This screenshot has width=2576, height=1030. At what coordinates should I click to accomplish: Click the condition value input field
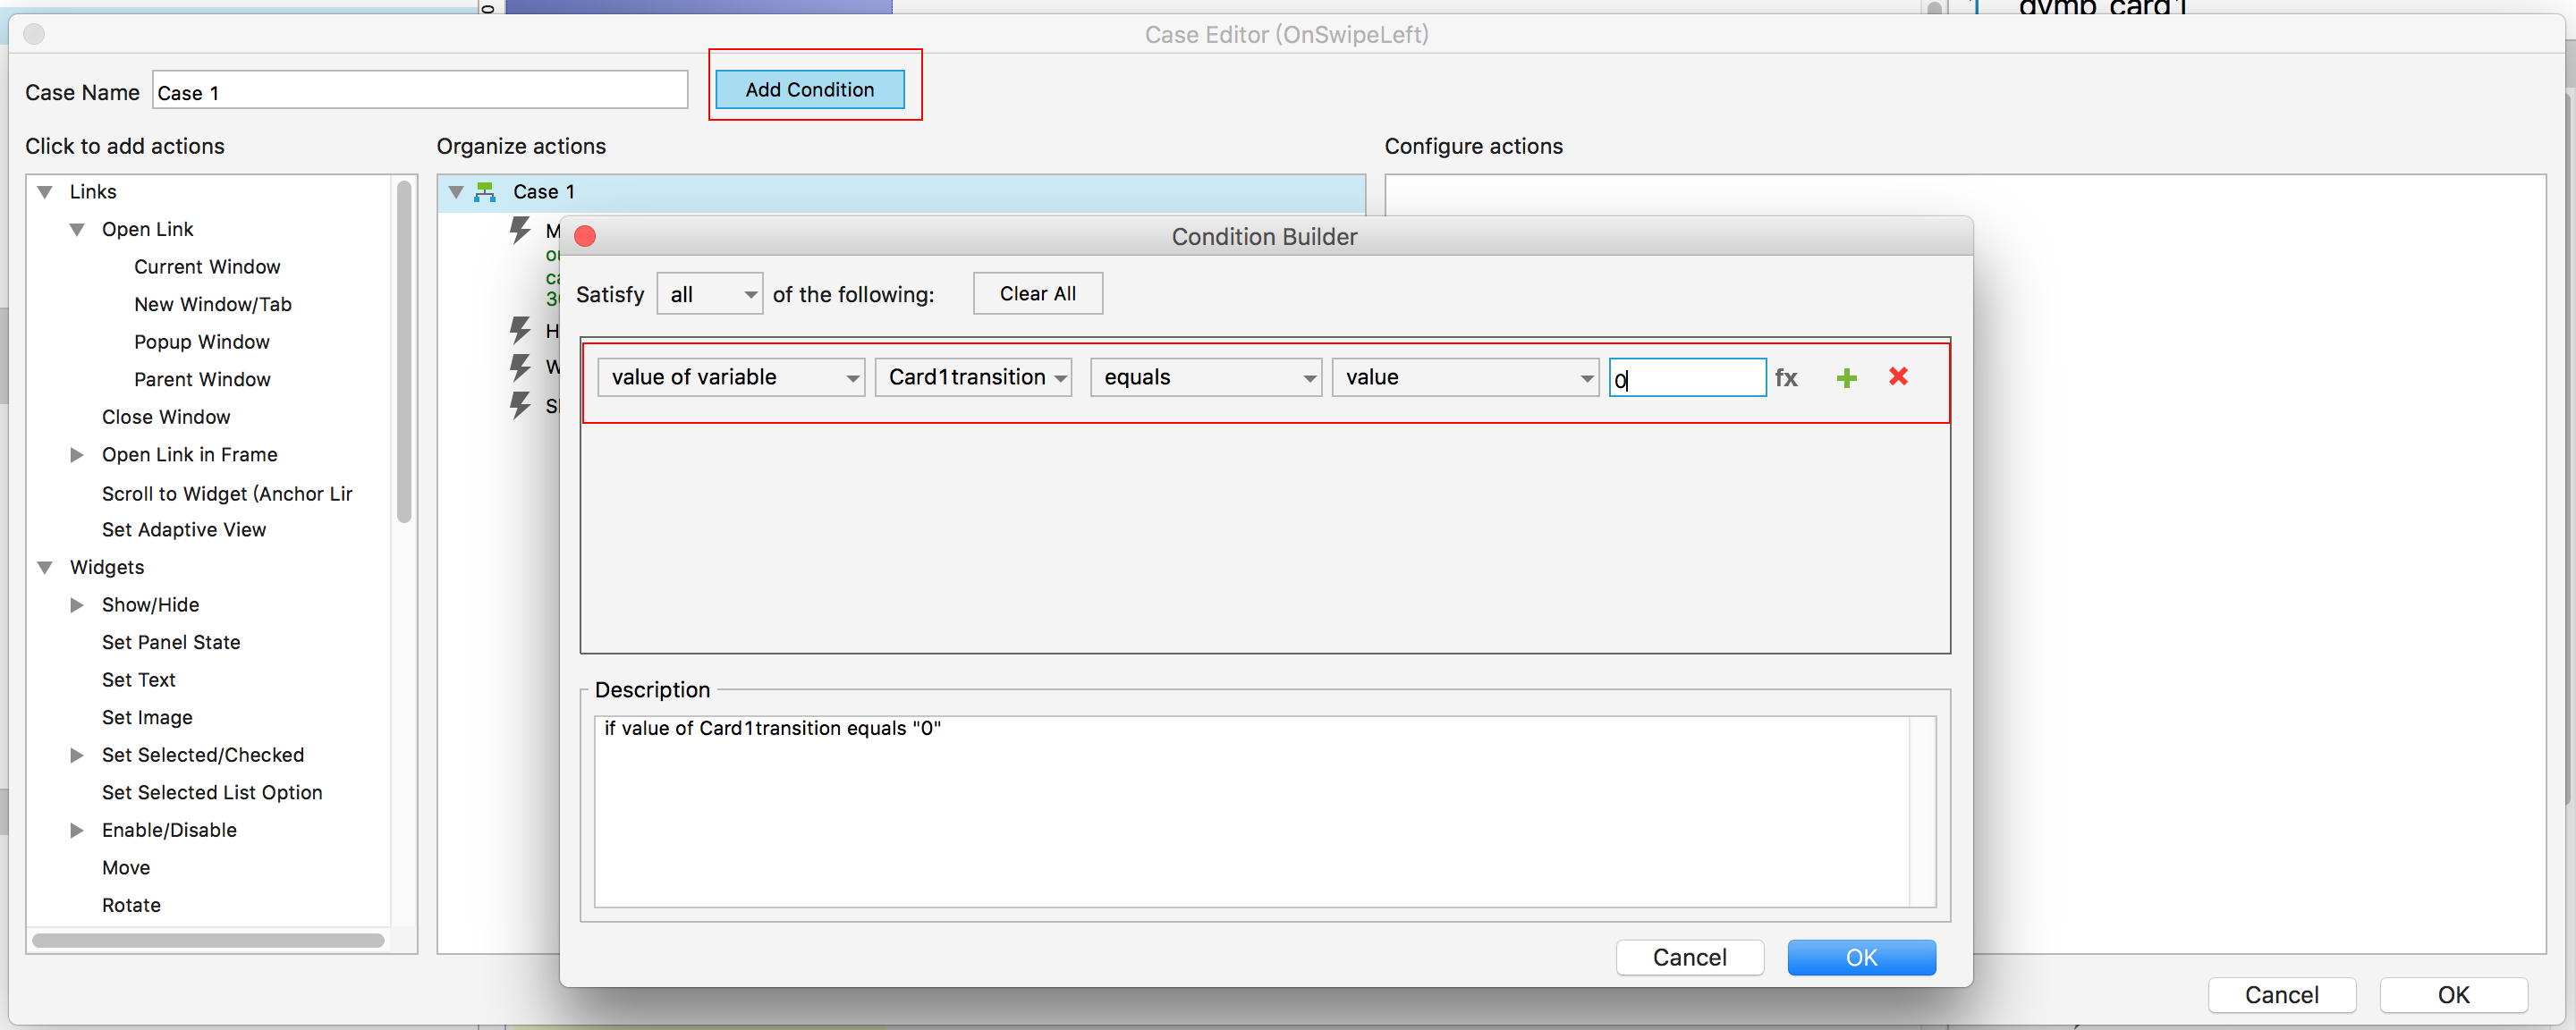[x=1687, y=378]
